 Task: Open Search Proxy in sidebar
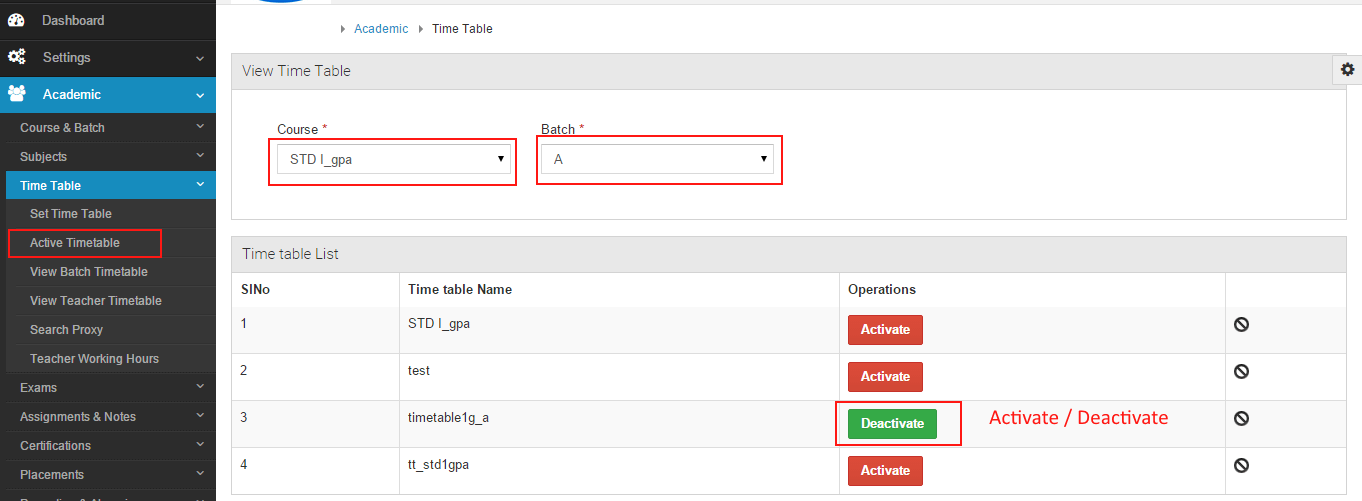(x=66, y=330)
